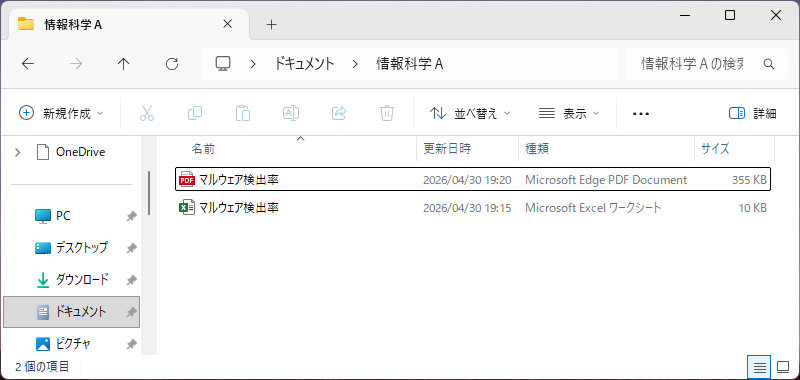Image resolution: width=800 pixels, height=380 pixels.
Task: Click the Copy icon in toolbar
Action: tap(195, 113)
